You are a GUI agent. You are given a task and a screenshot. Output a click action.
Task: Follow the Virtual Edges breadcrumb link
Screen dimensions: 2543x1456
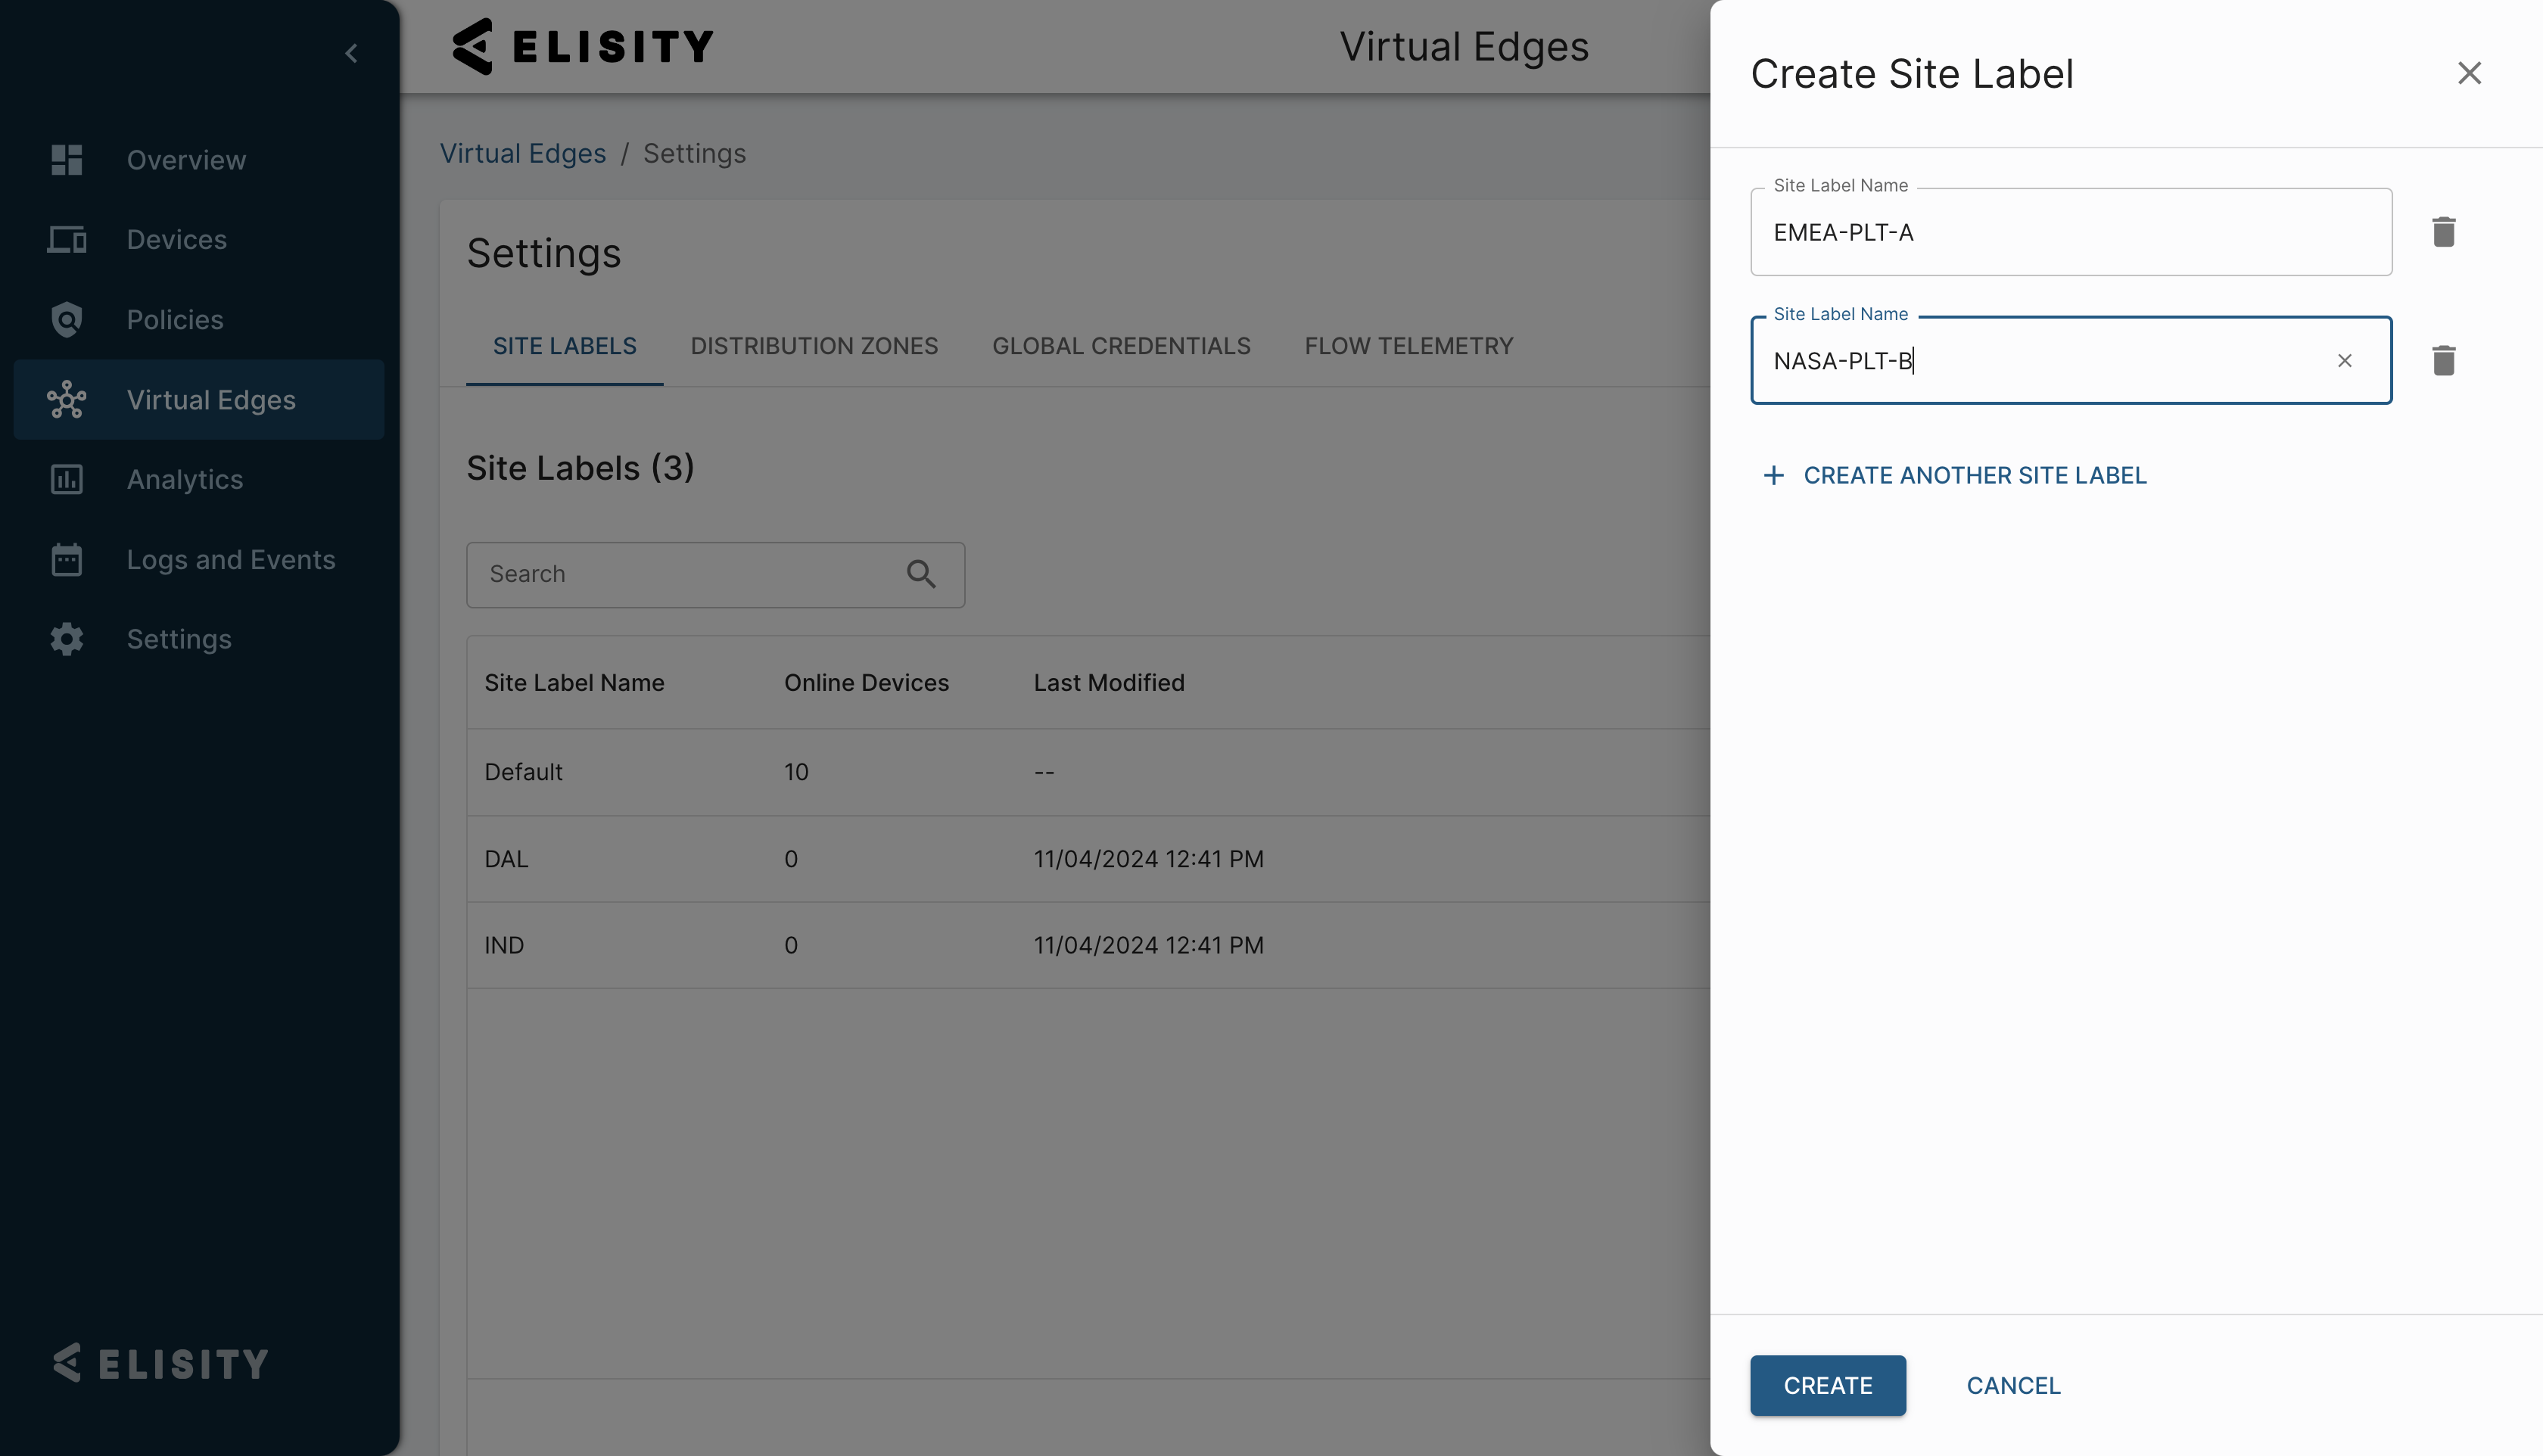click(523, 153)
